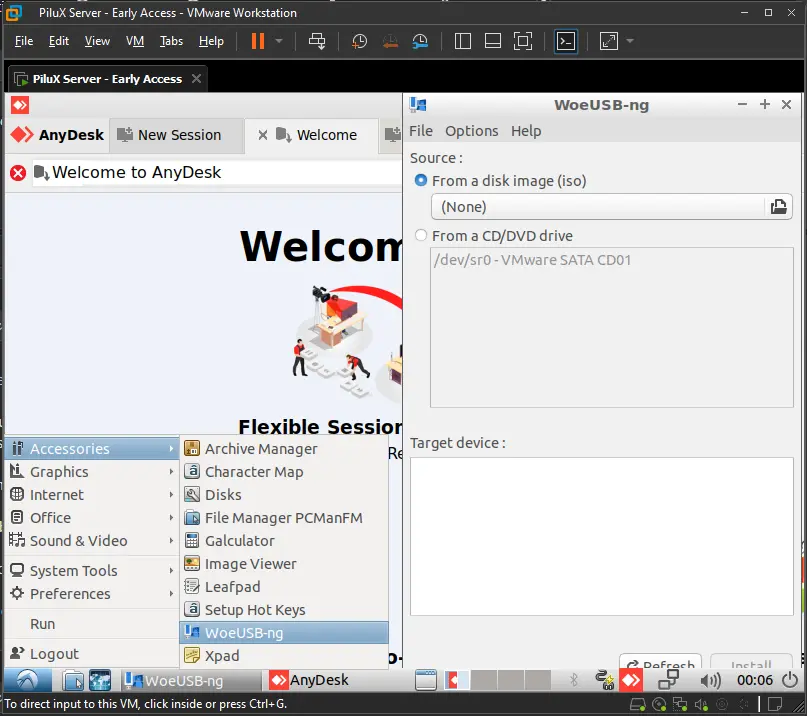Open Run from the start menu

(92, 624)
